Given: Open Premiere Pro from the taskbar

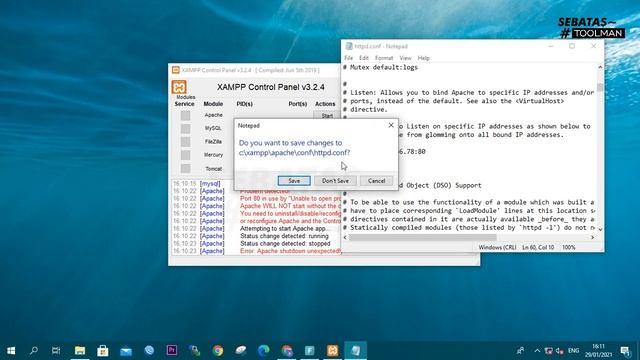Looking at the screenshot, I should point(172,350).
